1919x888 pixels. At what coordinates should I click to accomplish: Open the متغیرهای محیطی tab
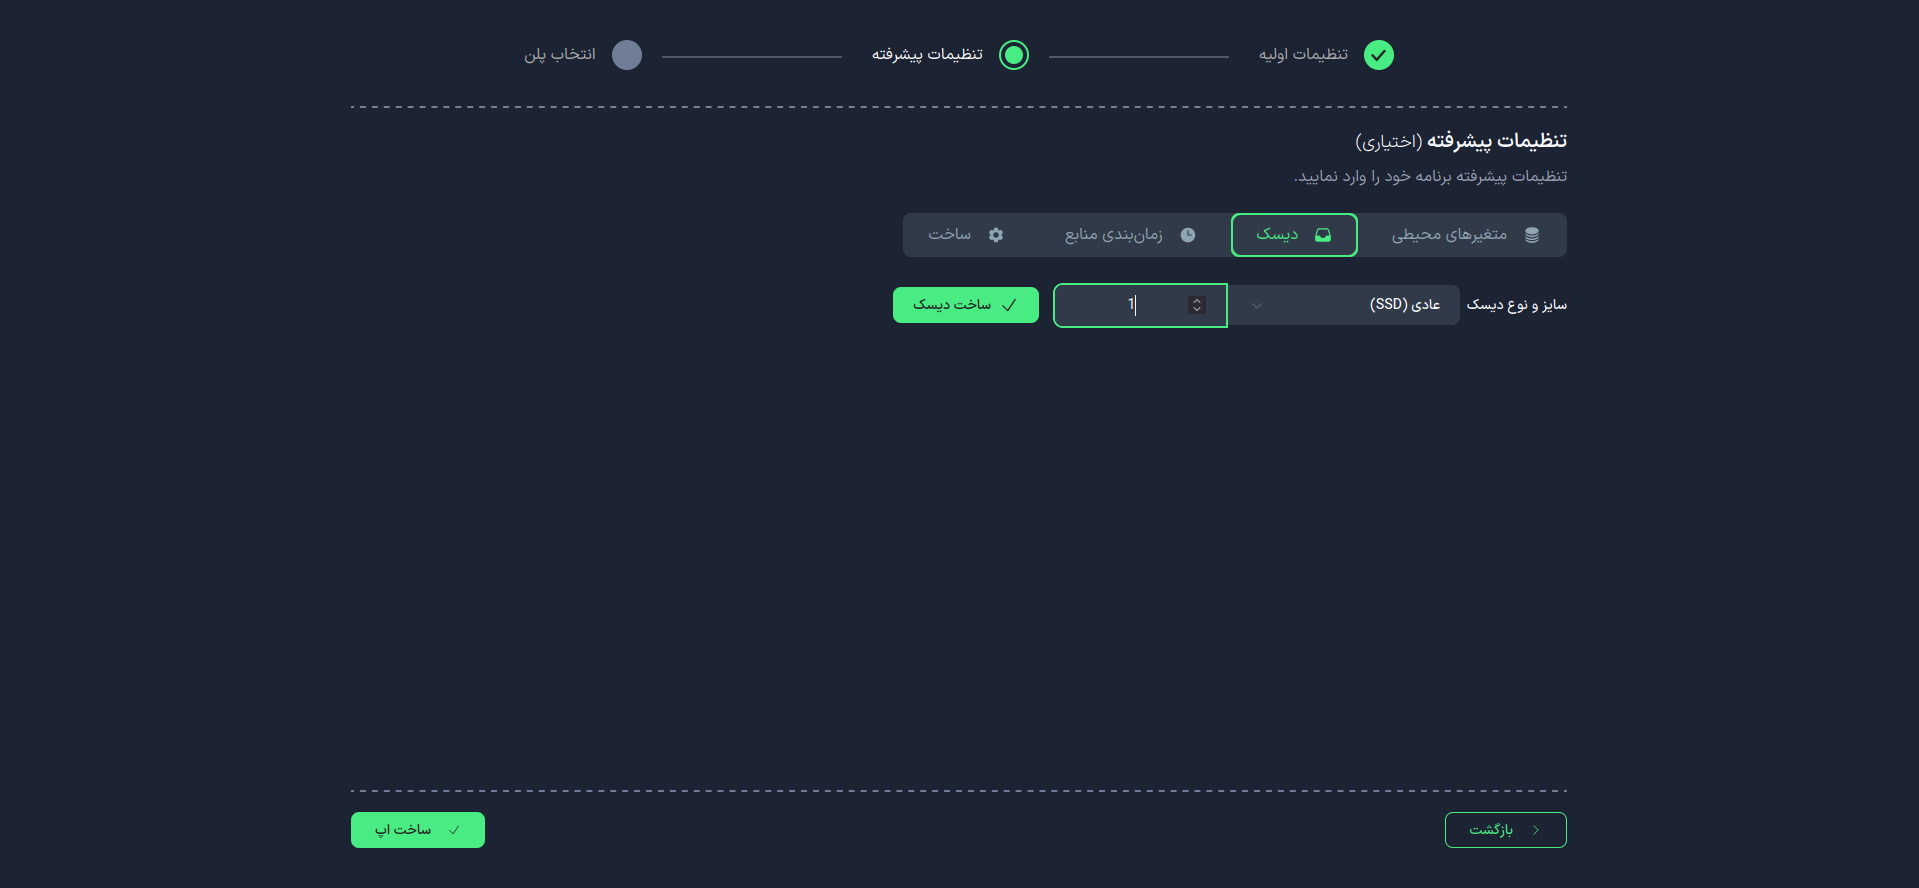(1463, 235)
